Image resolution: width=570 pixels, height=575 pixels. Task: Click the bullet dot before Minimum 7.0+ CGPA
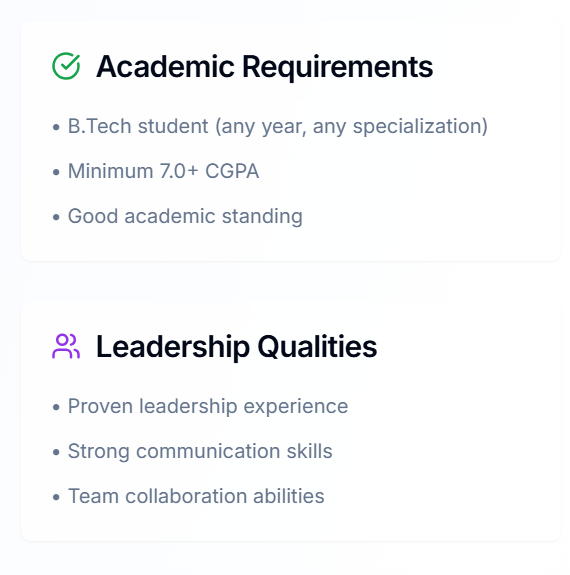56,172
